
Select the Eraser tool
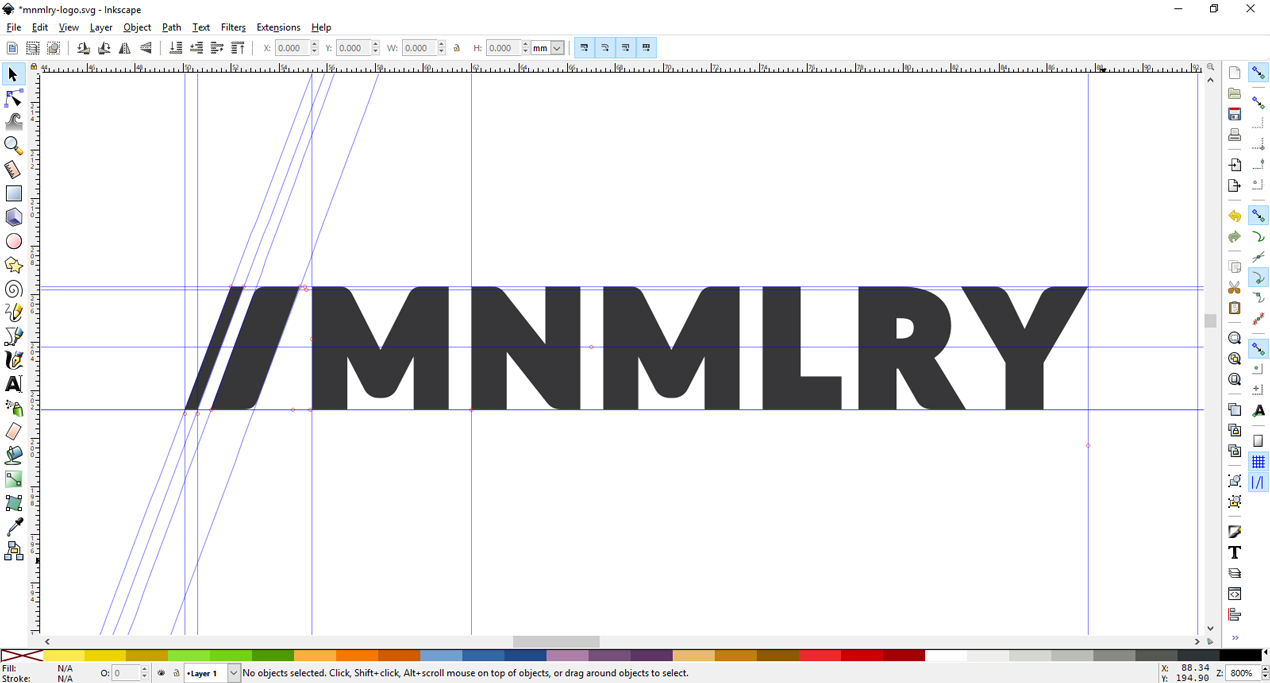coord(13,432)
